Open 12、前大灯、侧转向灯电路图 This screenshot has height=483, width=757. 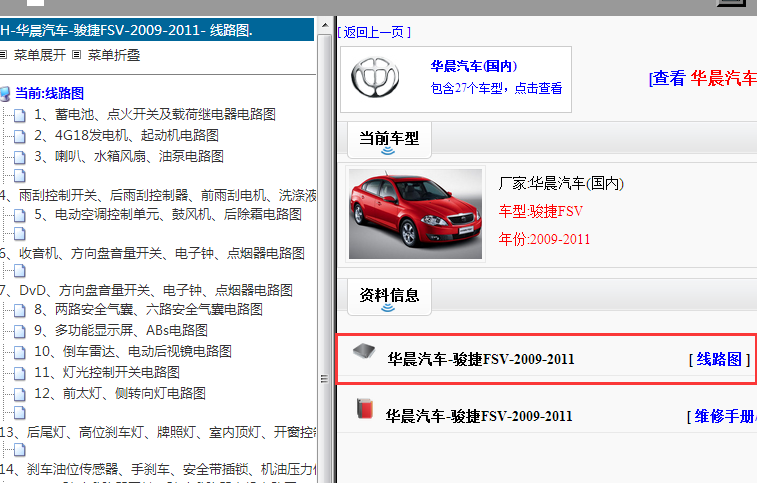pyautogui.click(x=120, y=393)
